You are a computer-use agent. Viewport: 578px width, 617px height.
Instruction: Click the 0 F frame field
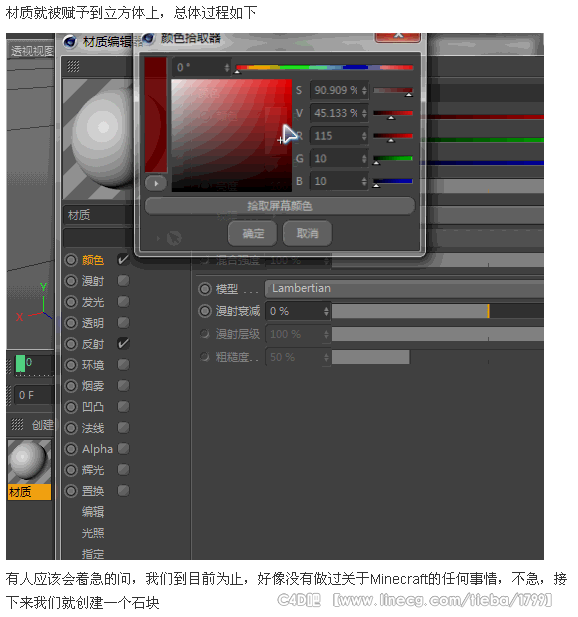(33, 395)
